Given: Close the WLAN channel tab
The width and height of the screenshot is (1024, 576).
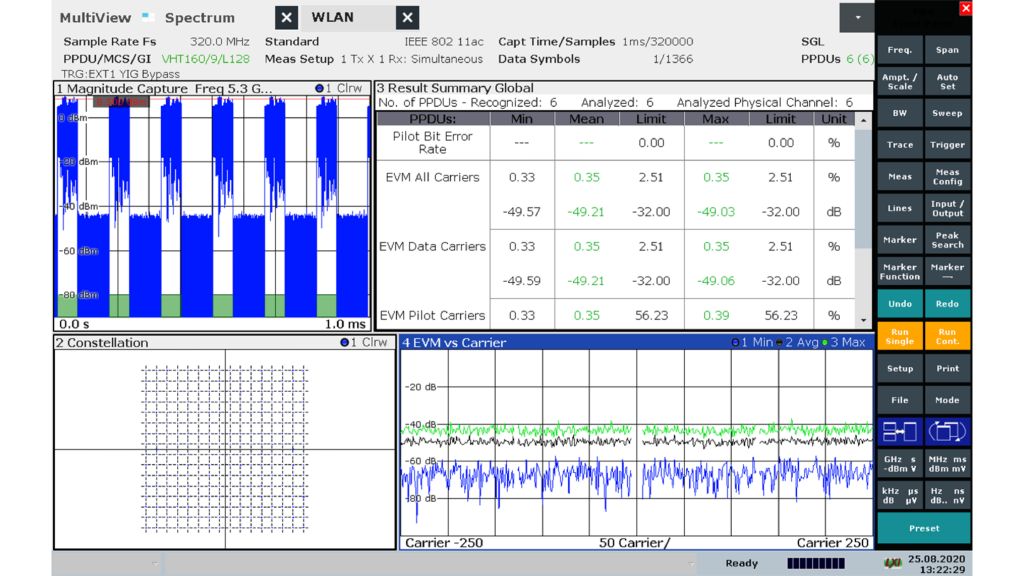Looking at the screenshot, I should pos(407,18).
